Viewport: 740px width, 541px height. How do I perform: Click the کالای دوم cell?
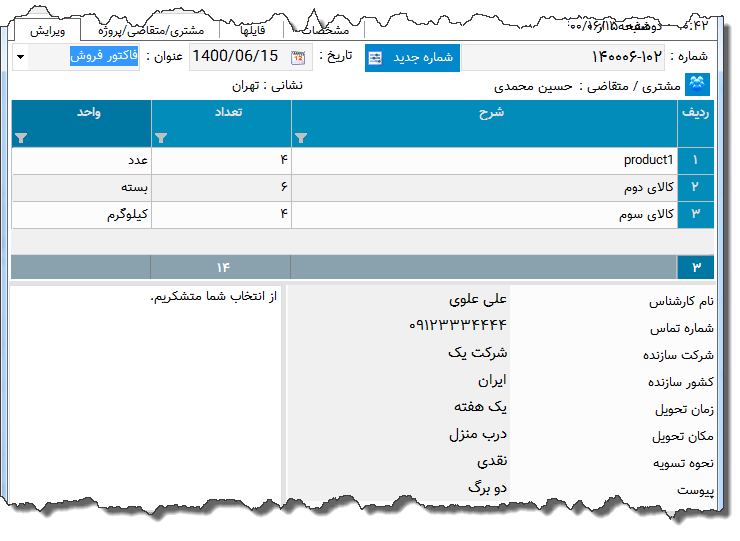tap(485, 187)
